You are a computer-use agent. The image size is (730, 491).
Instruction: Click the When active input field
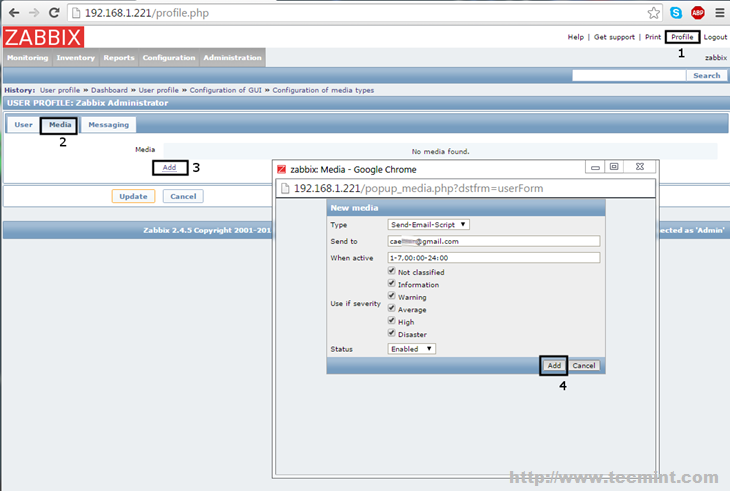493,258
